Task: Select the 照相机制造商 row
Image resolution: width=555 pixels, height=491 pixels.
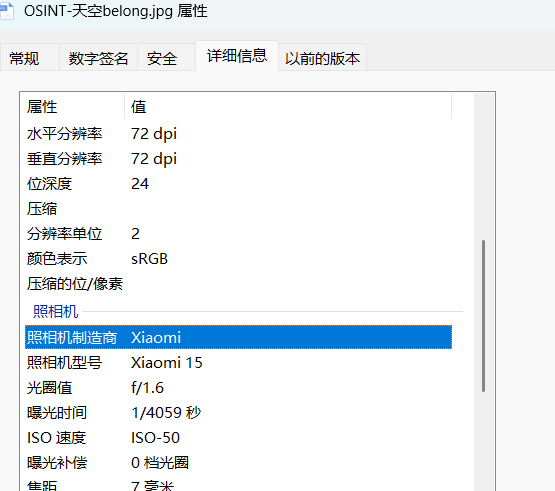Action: point(238,337)
